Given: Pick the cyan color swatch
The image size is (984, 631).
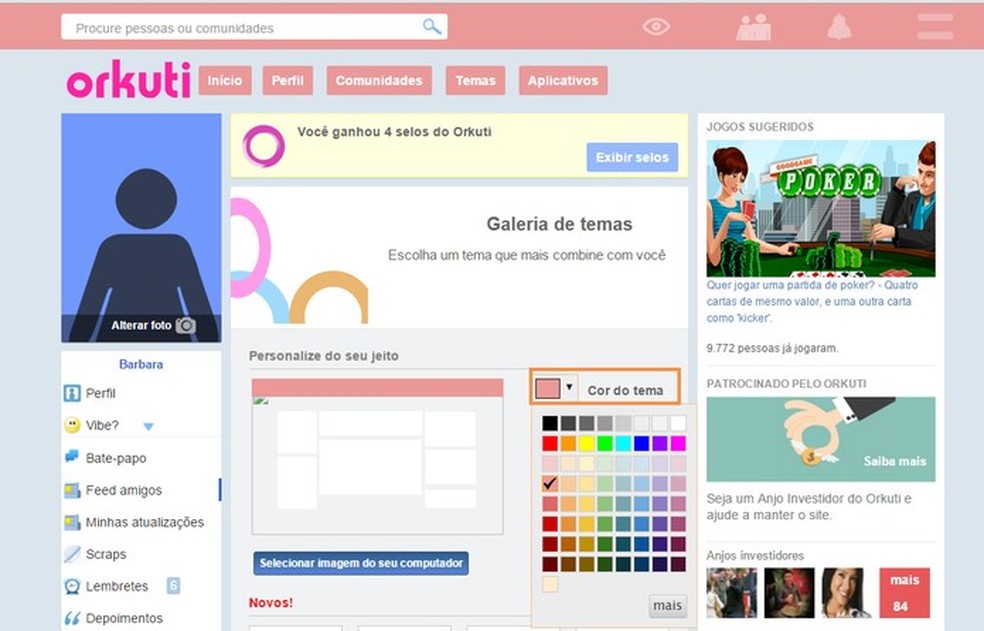Looking at the screenshot, I should click(x=623, y=443).
